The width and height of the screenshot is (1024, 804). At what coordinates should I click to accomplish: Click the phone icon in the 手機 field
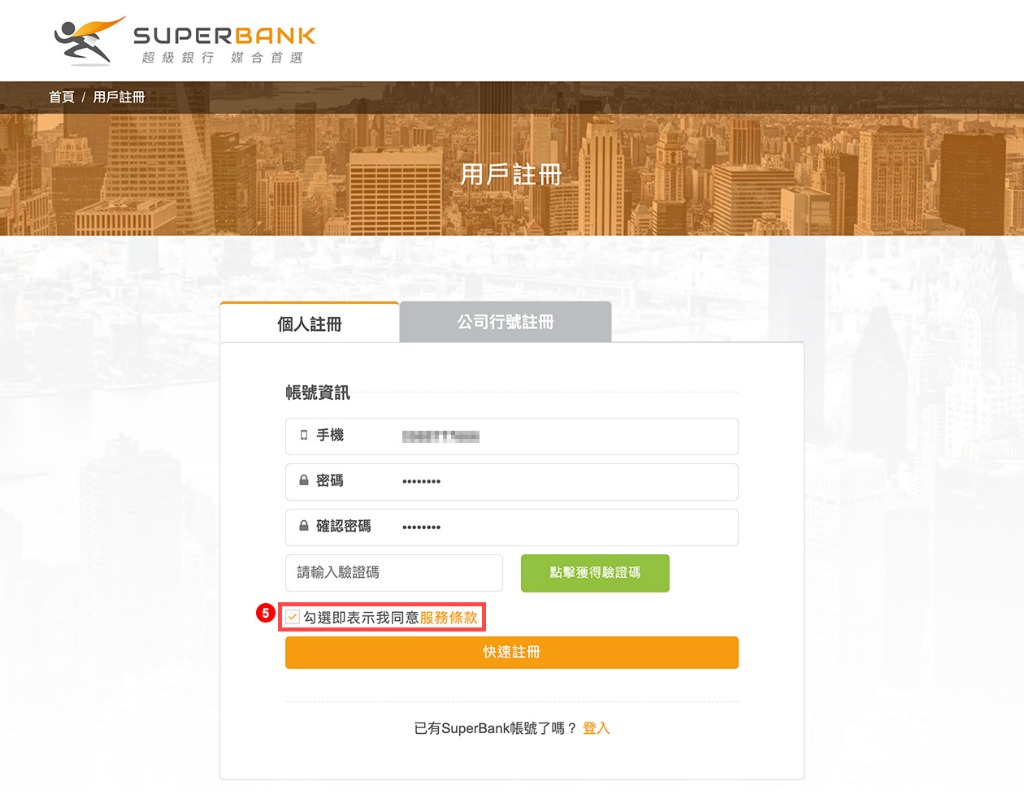[304, 435]
